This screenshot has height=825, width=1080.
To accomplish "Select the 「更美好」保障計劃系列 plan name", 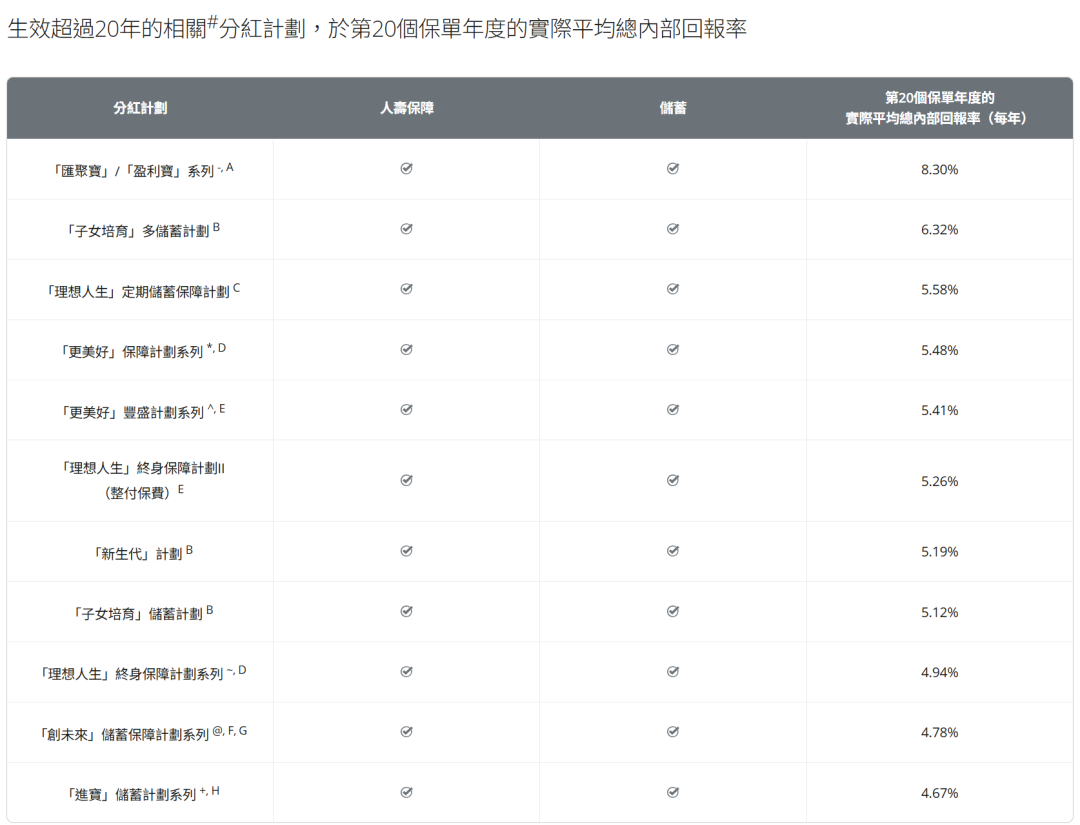I will 141,351.
